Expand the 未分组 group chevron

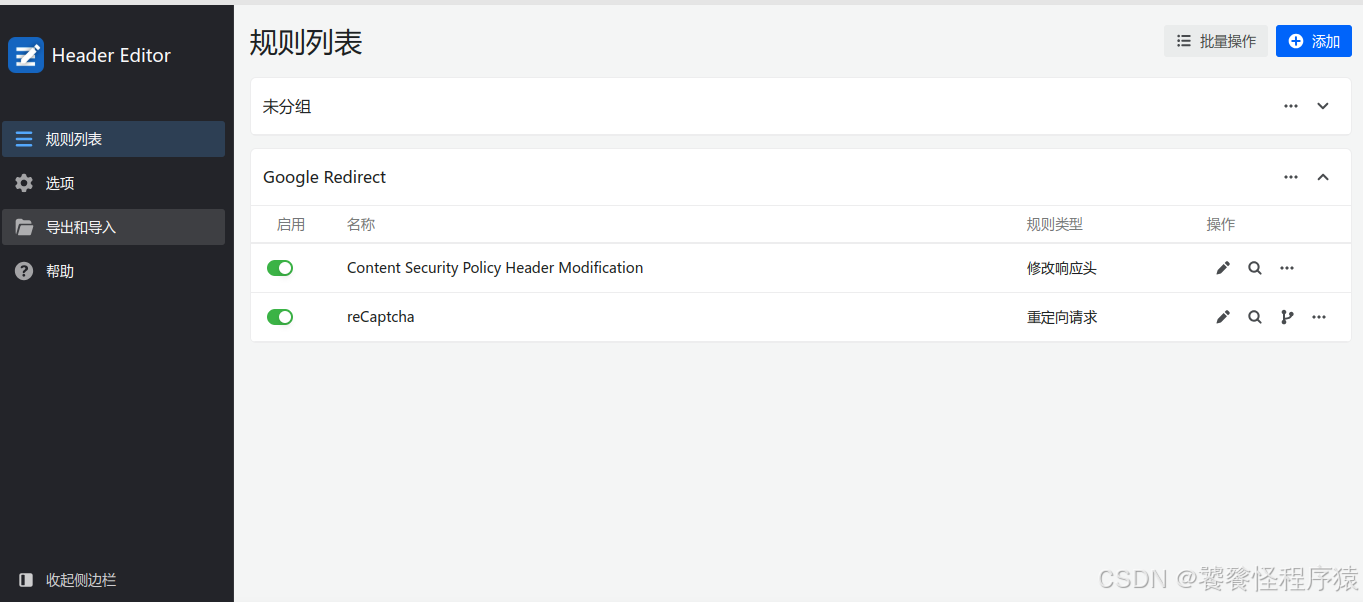click(x=1323, y=106)
